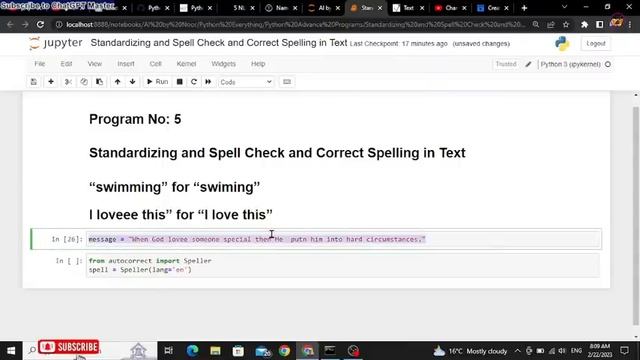This screenshot has height=360, width=640.
Task: Click the "swimming" for "swiming" heading
Action: [x=175, y=187]
